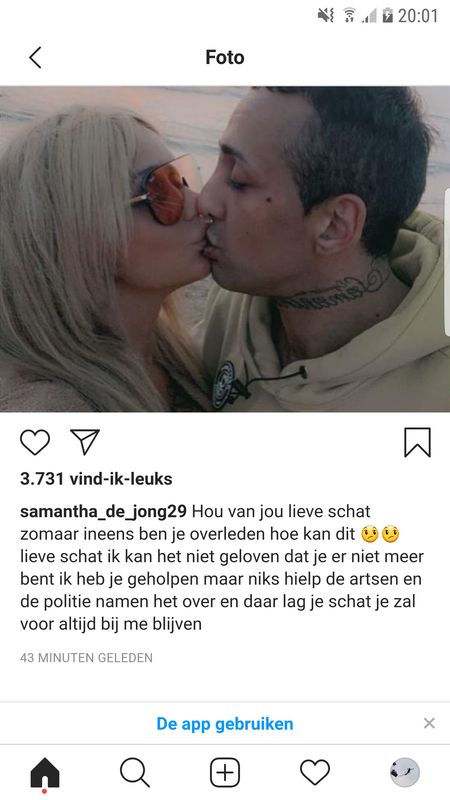Screen dimensions: 450x800
Task: Tap the Wi-Fi status icon
Action: pyautogui.click(x=349, y=15)
